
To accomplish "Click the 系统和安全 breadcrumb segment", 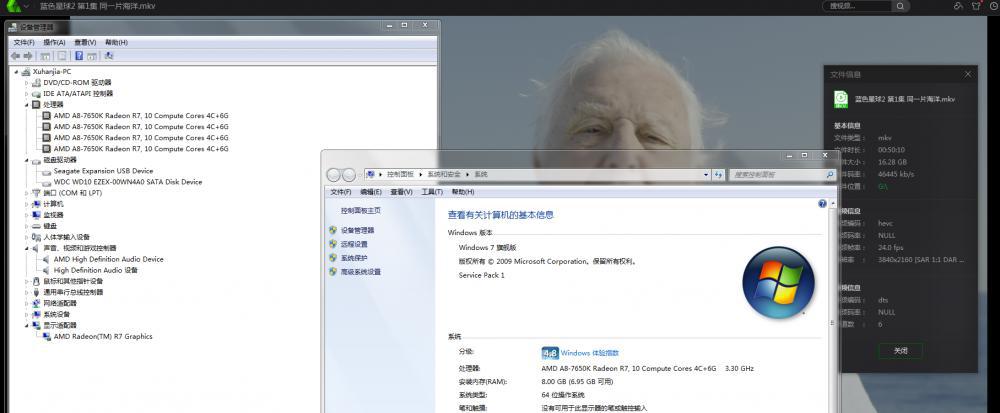I will coord(445,175).
